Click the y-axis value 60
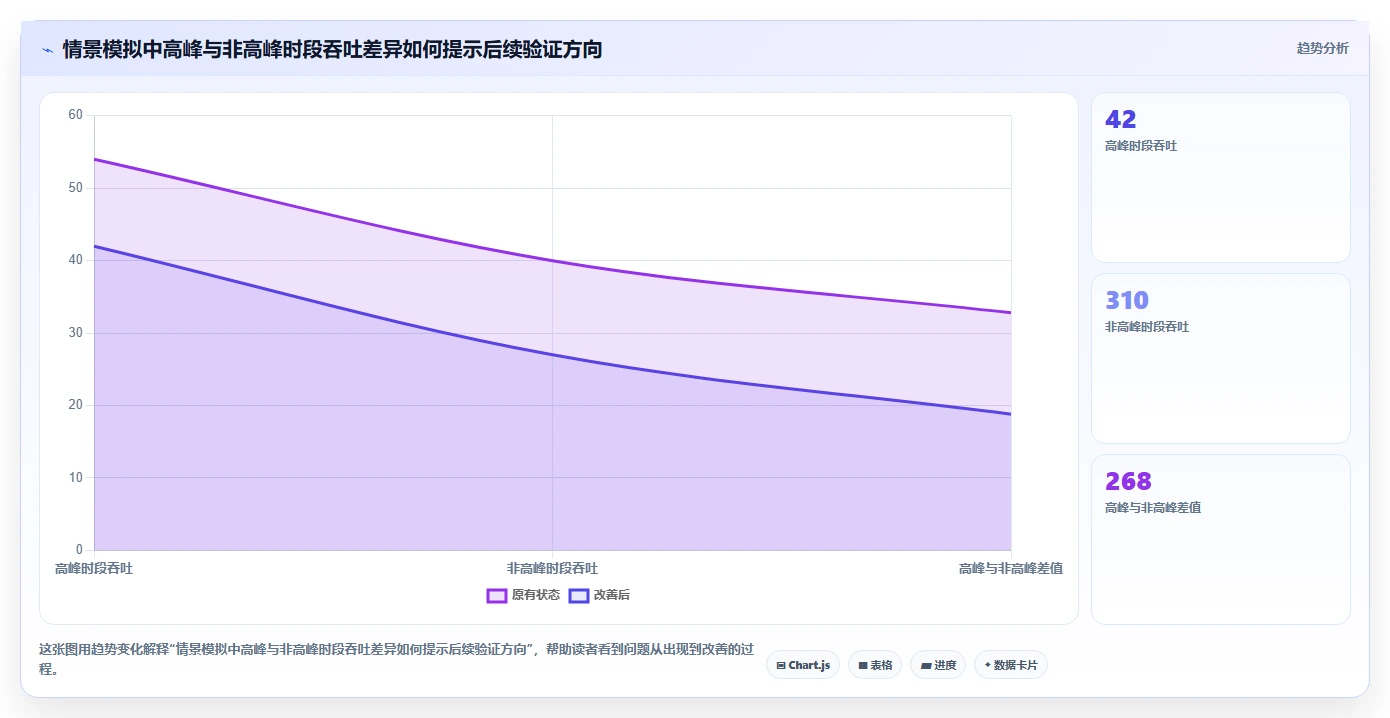Viewport: 1390px width, 718px height. point(76,115)
